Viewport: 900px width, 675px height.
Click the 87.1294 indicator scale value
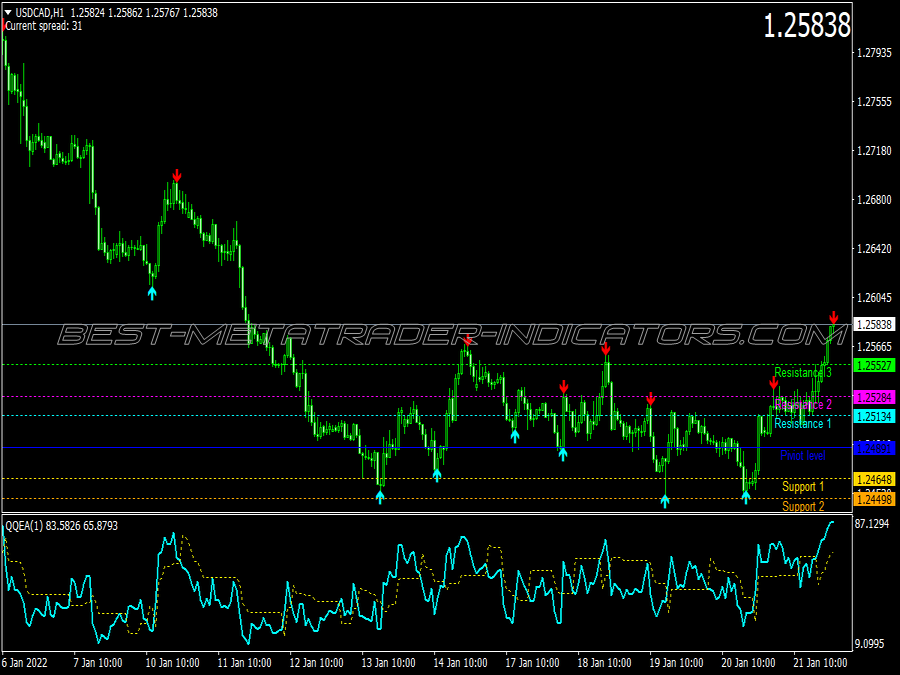coord(872,523)
